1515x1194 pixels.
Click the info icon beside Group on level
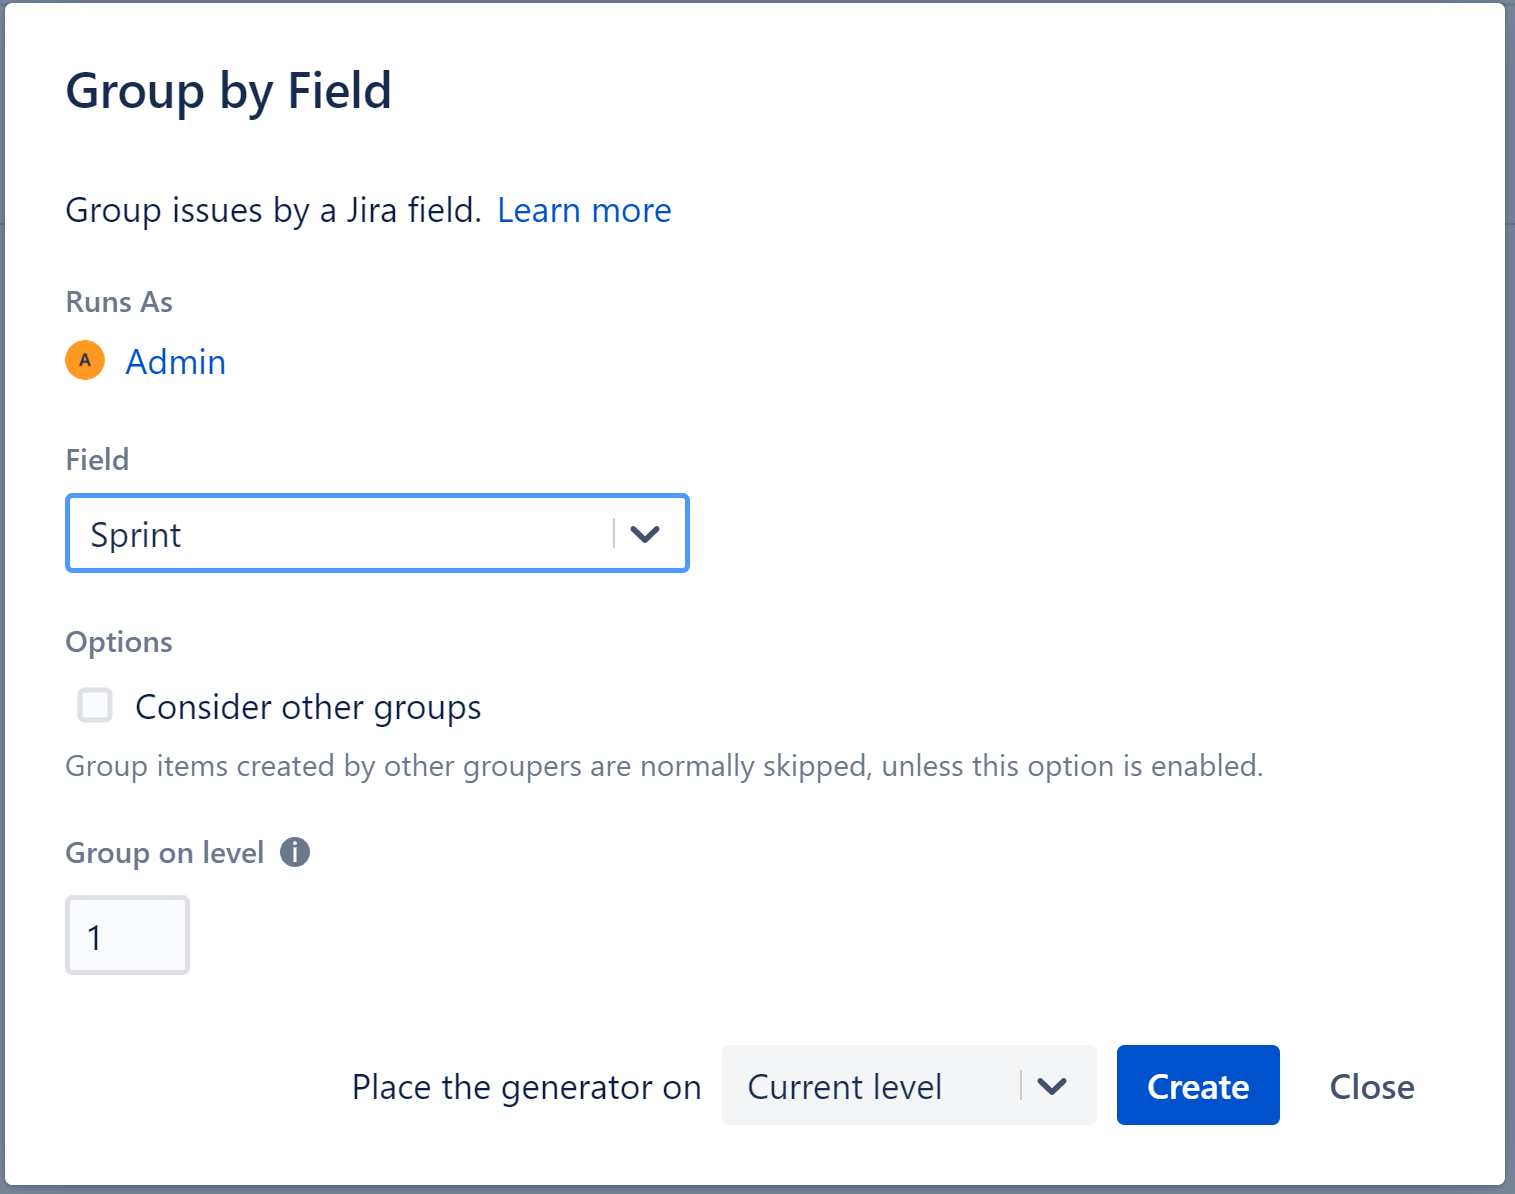(x=295, y=853)
